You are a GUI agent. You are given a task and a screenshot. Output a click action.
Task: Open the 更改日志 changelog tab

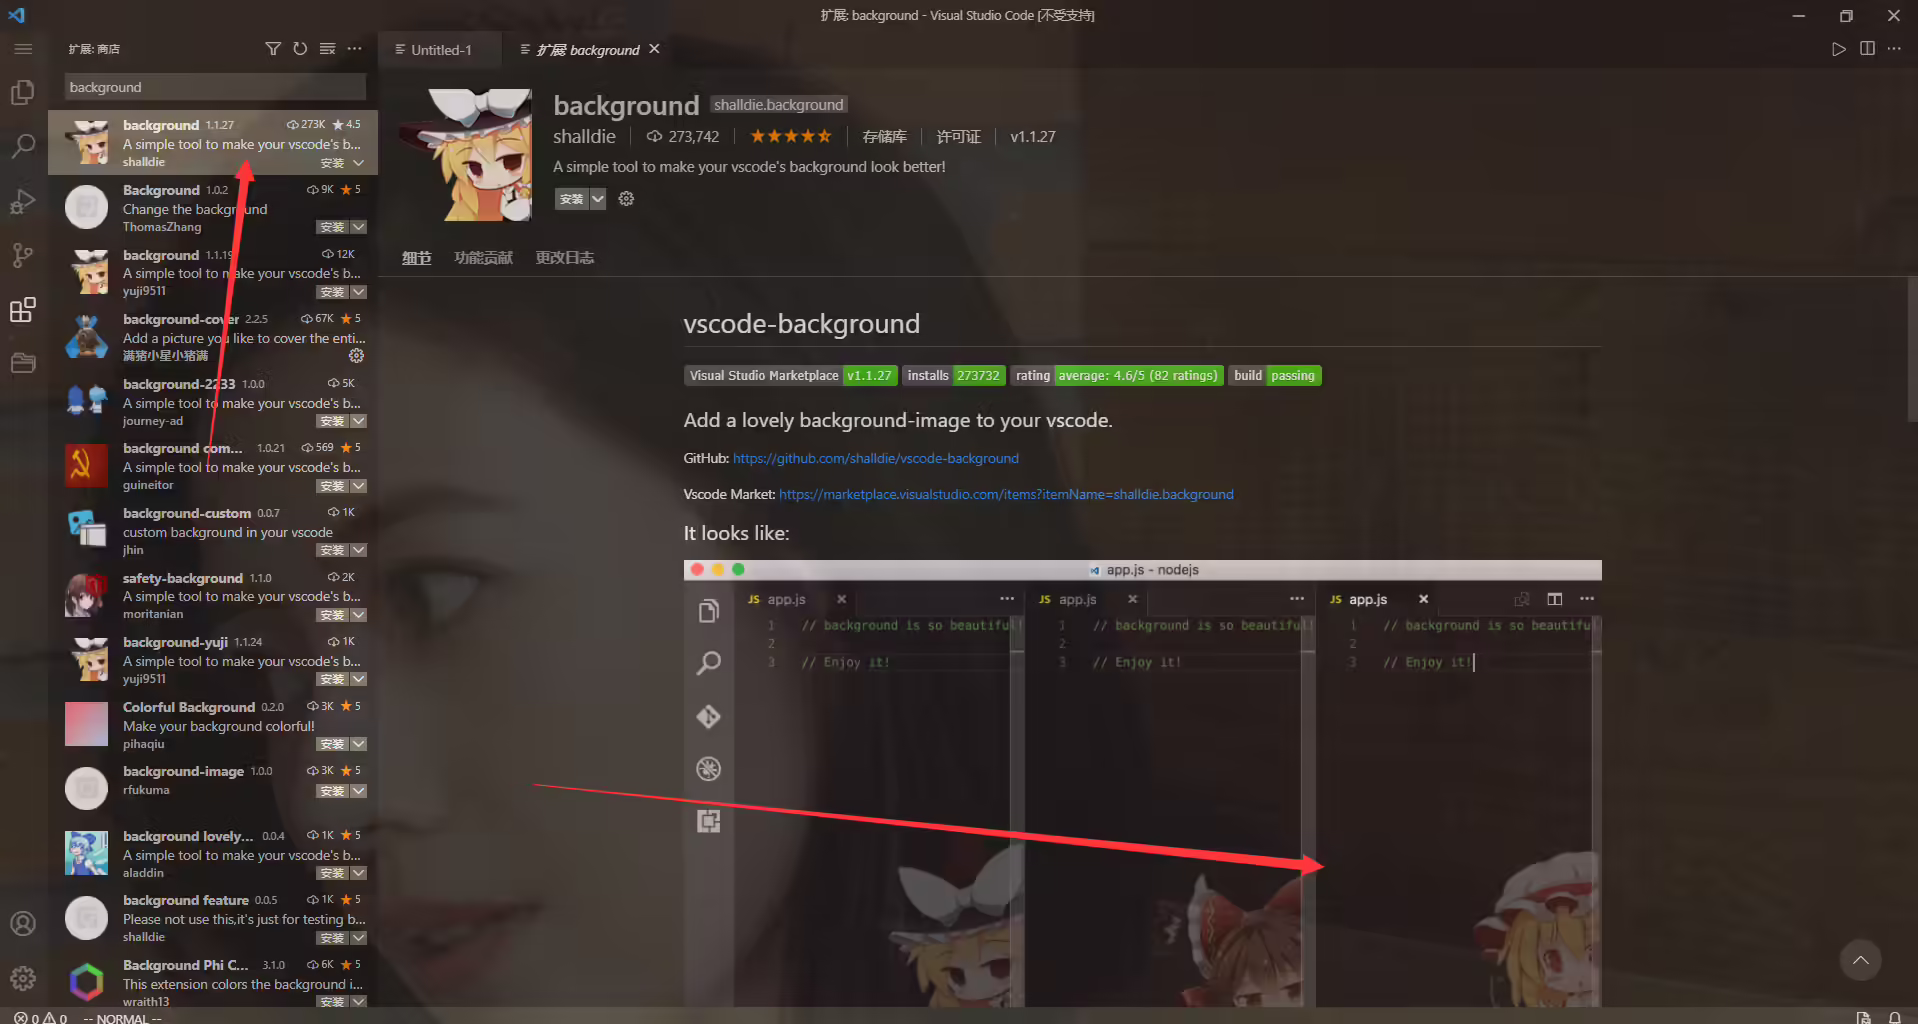tap(564, 258)
